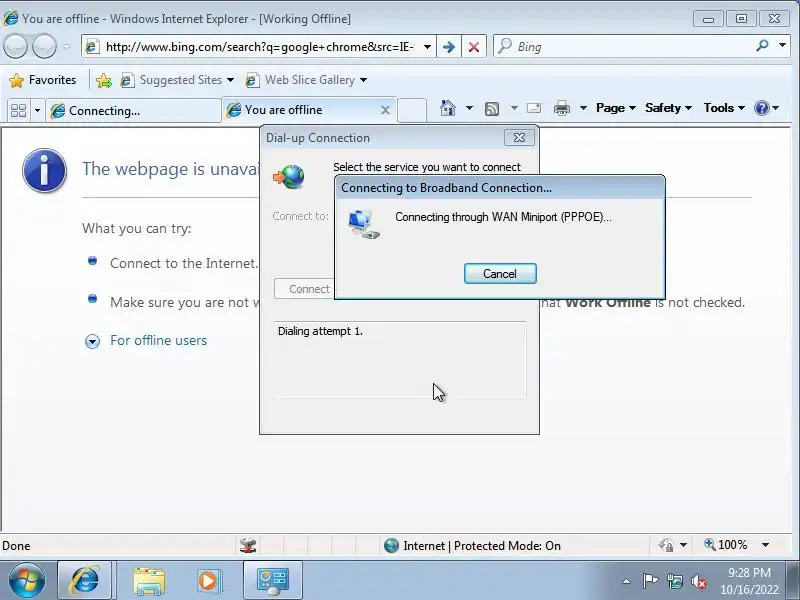Click the Home page icon

tap(447, 108)
